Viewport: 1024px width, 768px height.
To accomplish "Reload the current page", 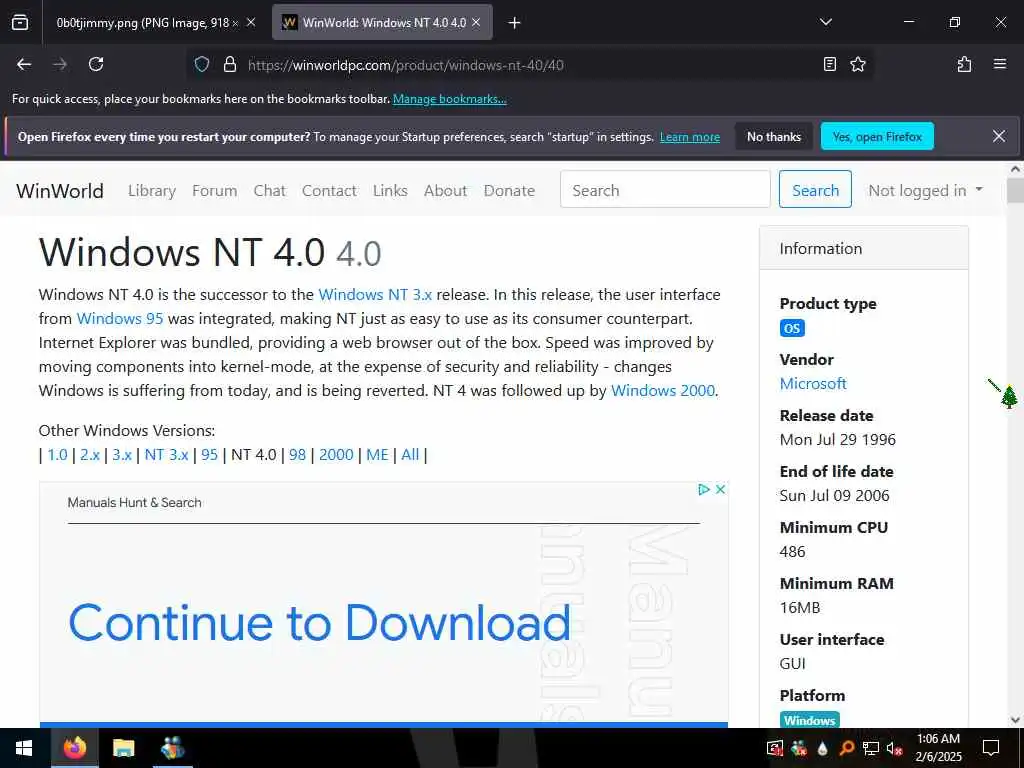I will 96,64.
